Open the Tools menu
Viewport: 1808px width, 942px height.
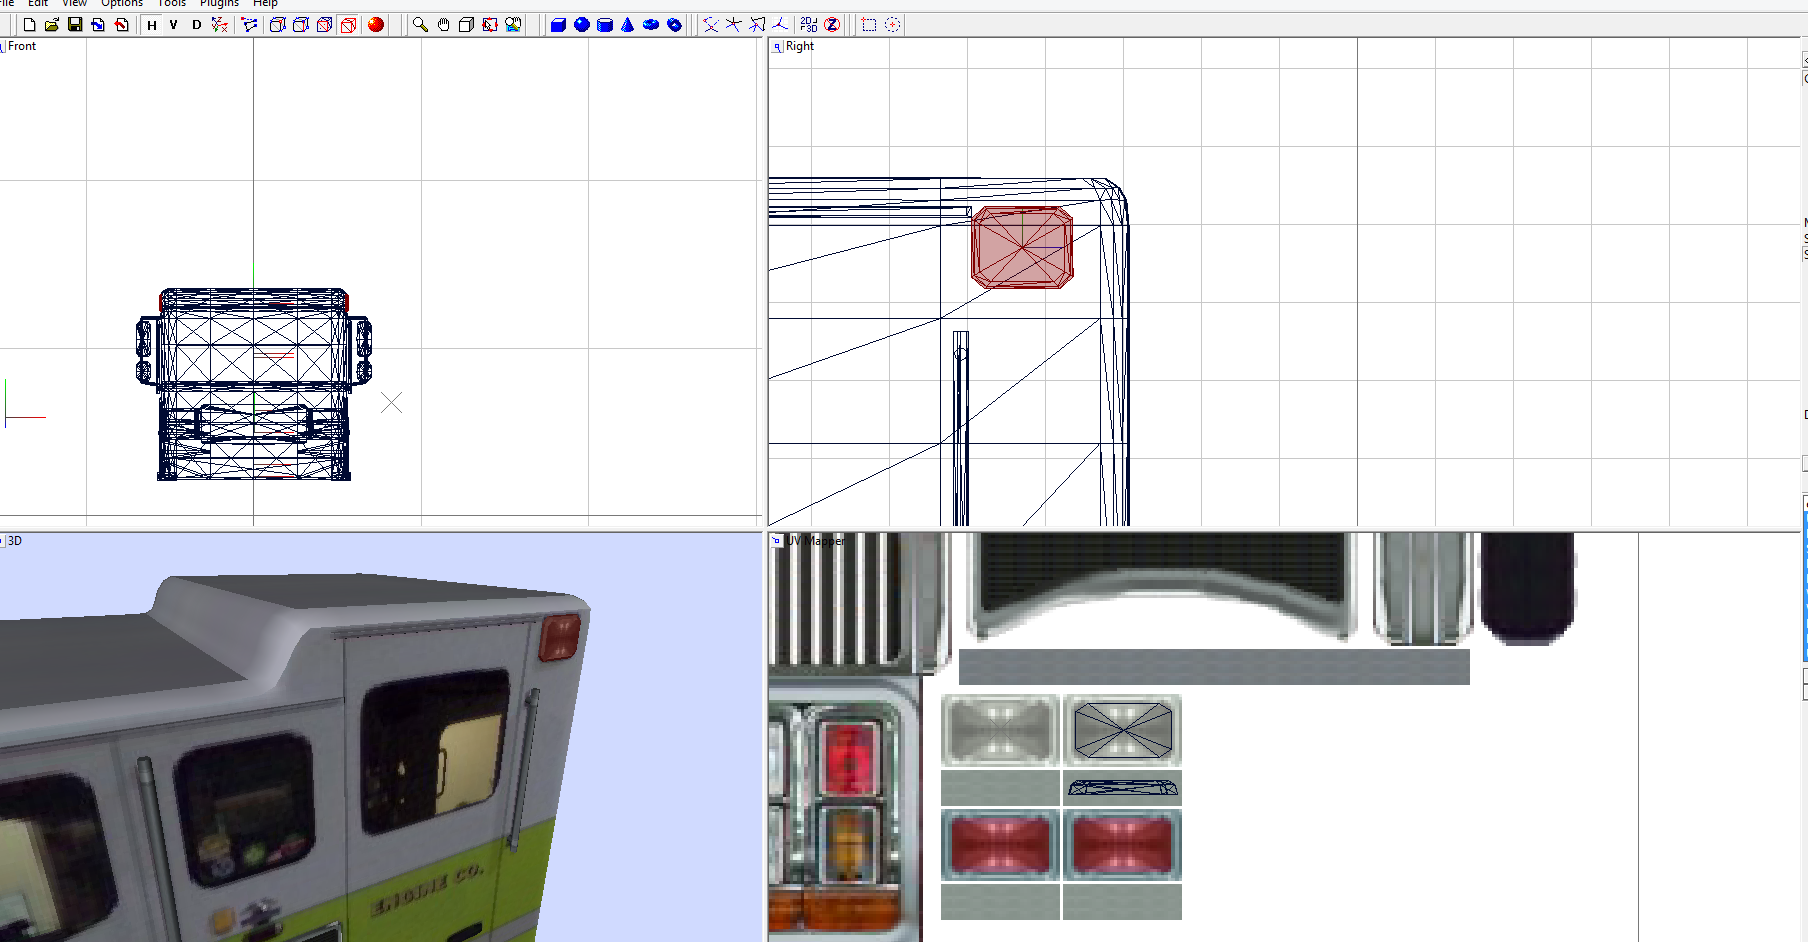tap(171, 4)
